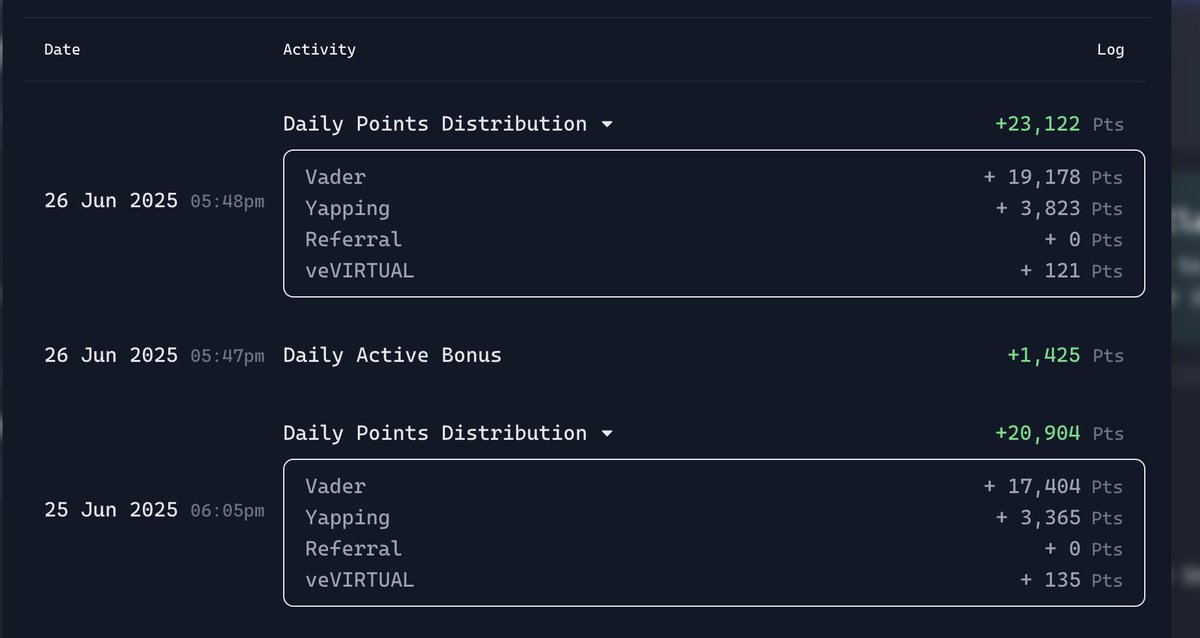Click the +23,122 Pts total
Screen dimensions: 1200x638
coord(1059,124)
